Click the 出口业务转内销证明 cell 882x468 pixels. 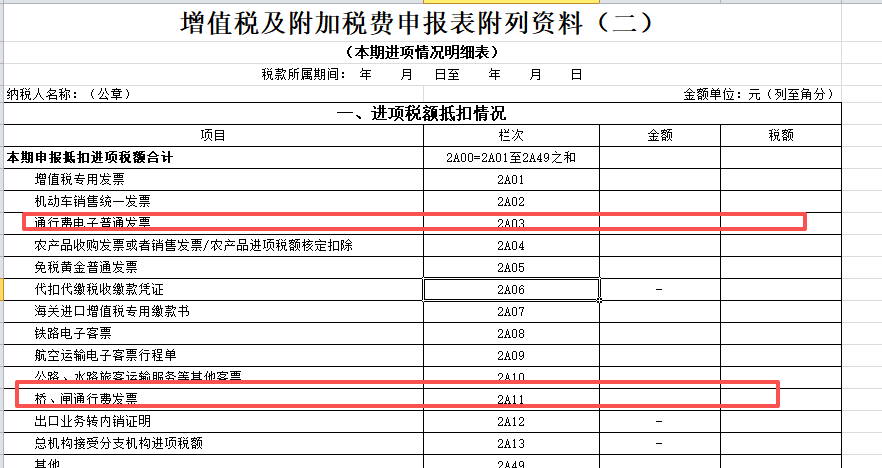coord(213,421)
